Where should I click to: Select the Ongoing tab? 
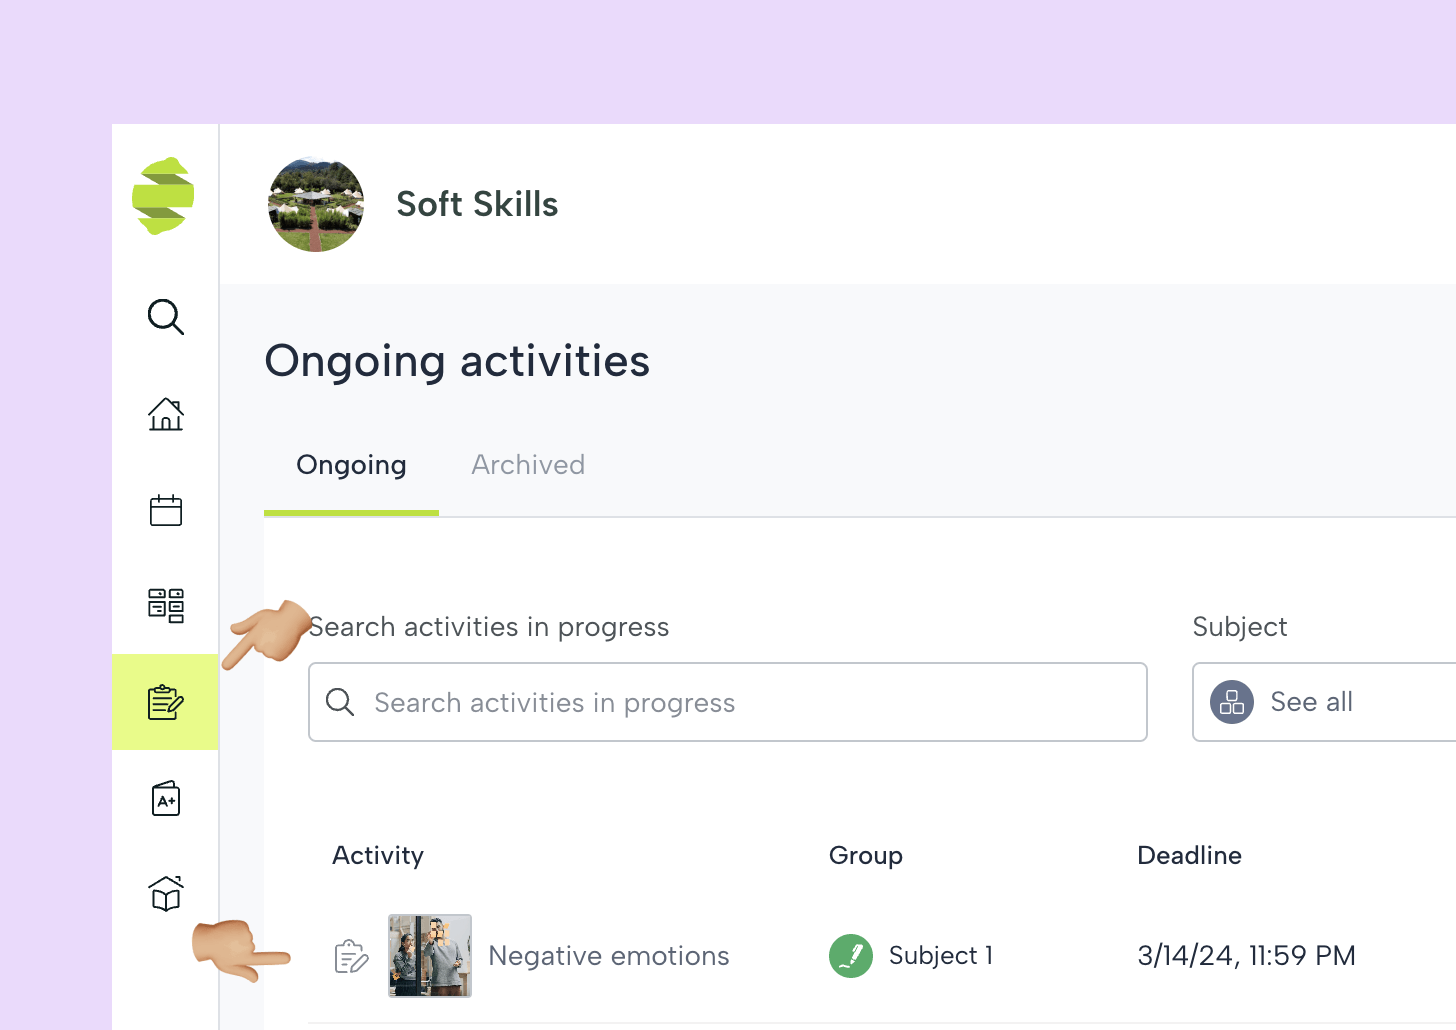[351, 465]
